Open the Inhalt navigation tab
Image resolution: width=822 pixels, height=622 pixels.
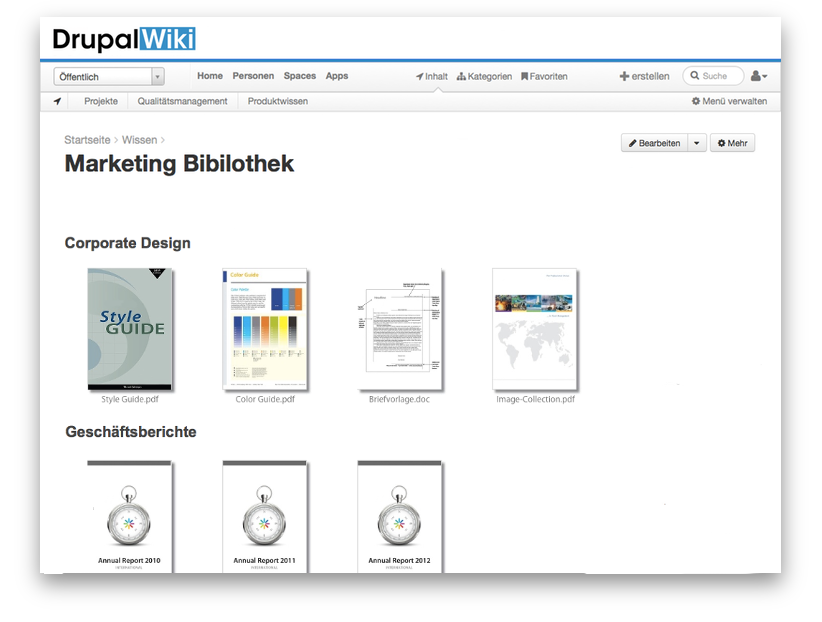click(x=432, y=76)
